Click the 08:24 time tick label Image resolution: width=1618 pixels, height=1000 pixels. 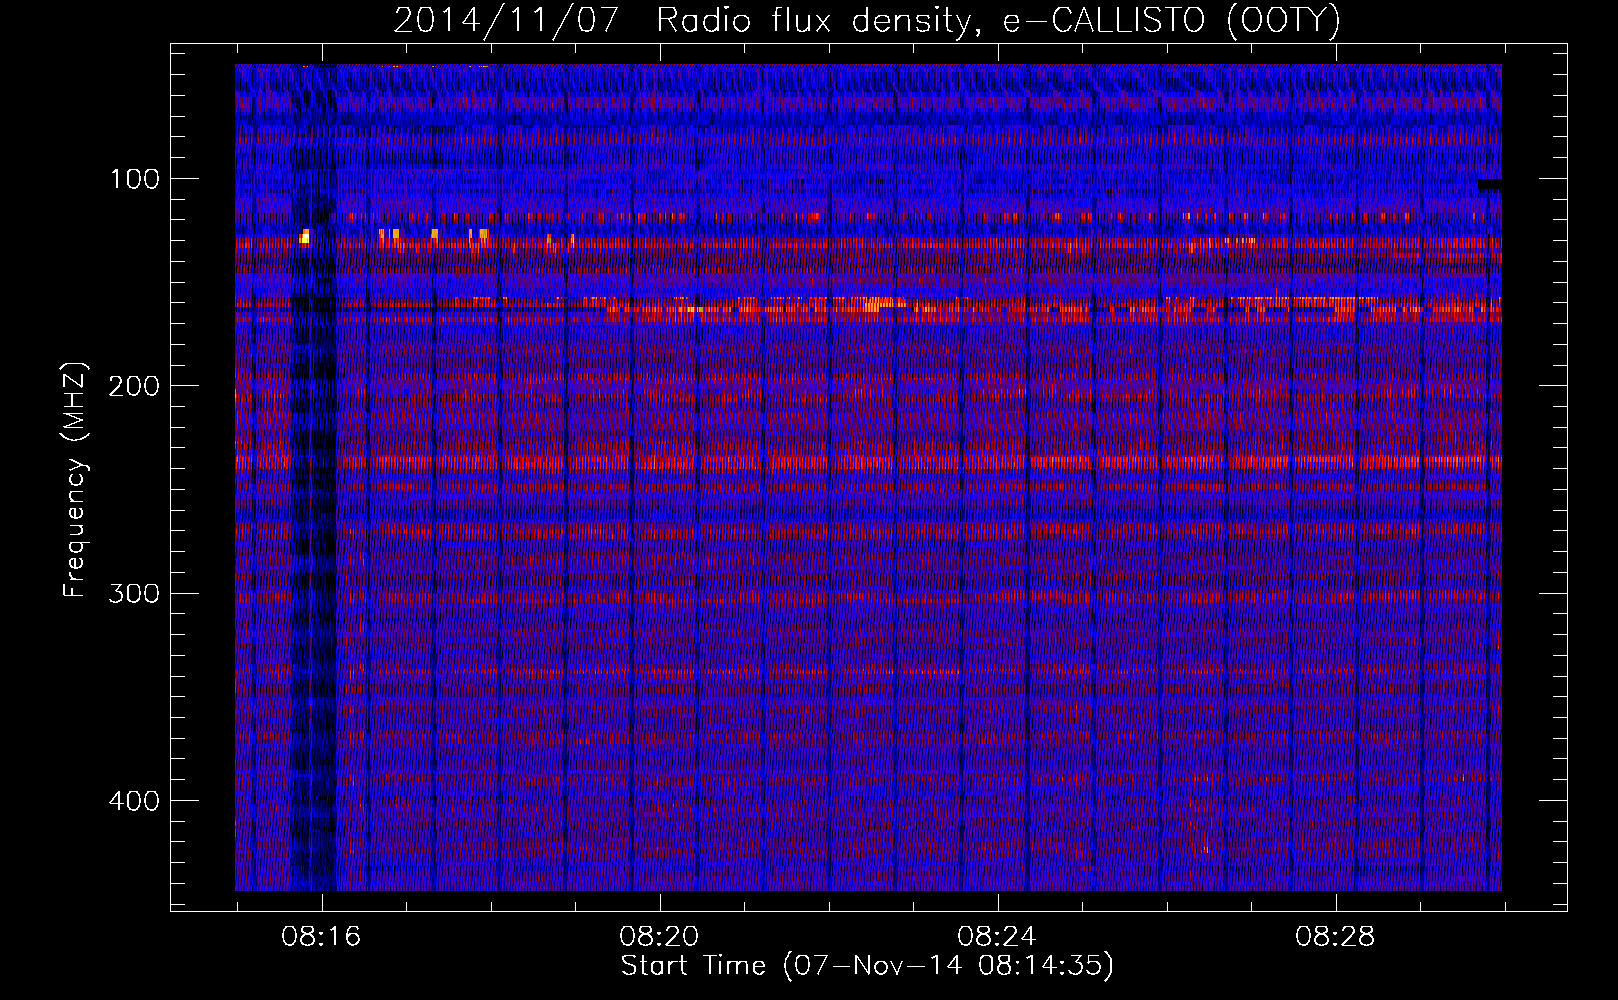(997, 937)
